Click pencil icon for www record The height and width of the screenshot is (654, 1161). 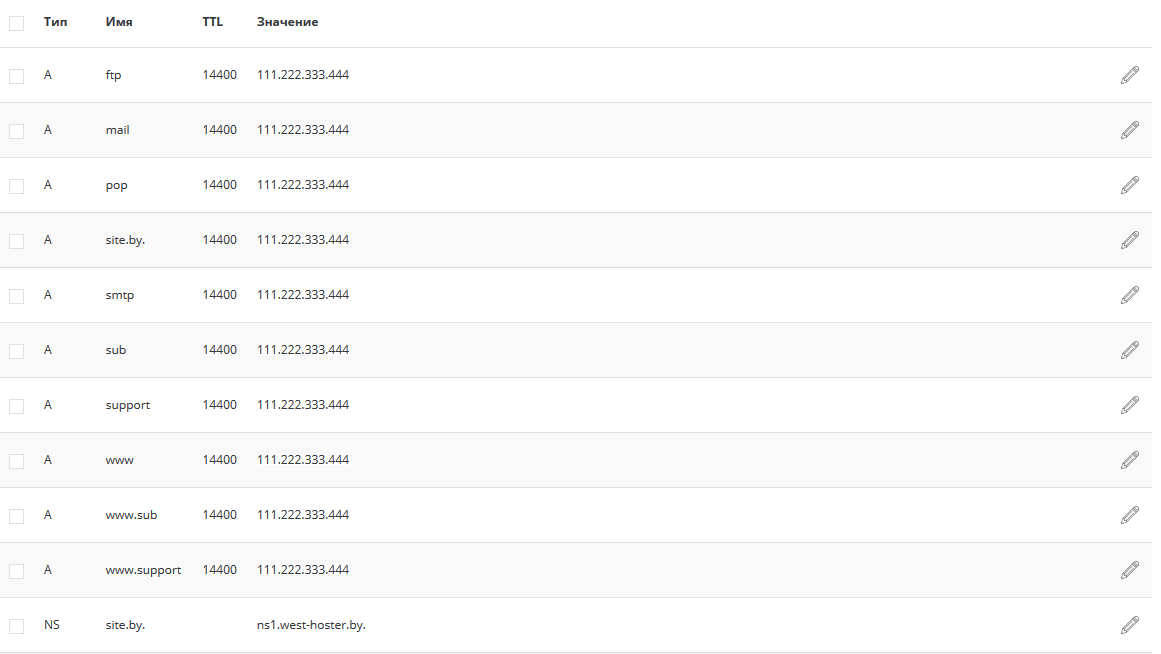pyautogui.click(x=1129, y=460)
